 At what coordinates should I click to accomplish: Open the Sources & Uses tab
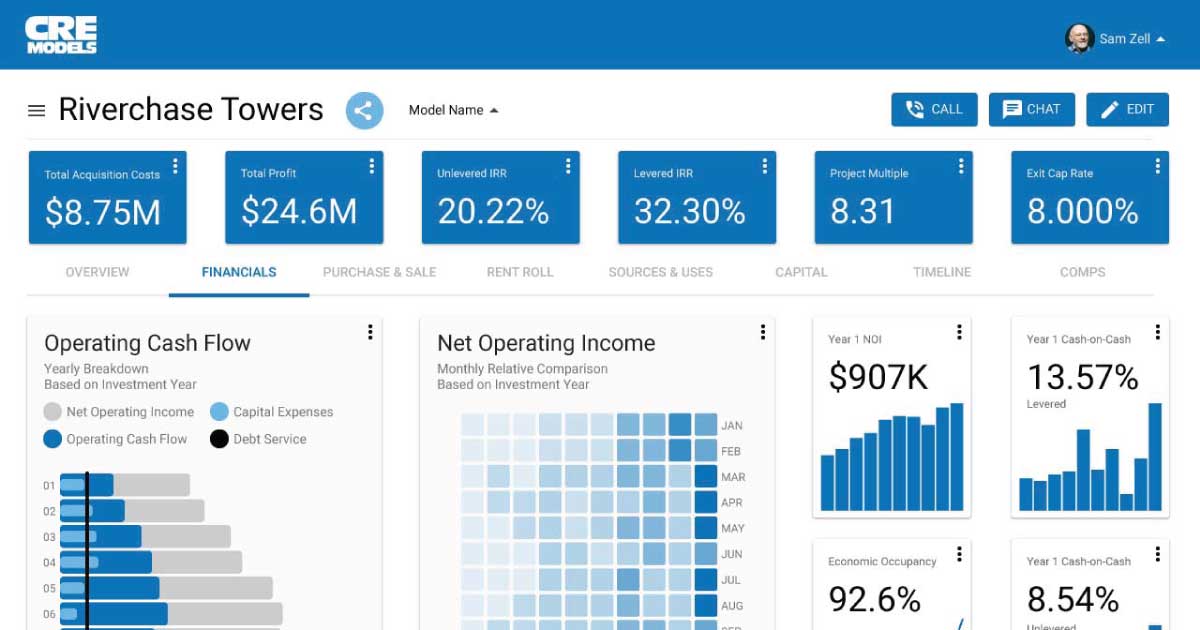pyautogui.click(x=660, y=271)
